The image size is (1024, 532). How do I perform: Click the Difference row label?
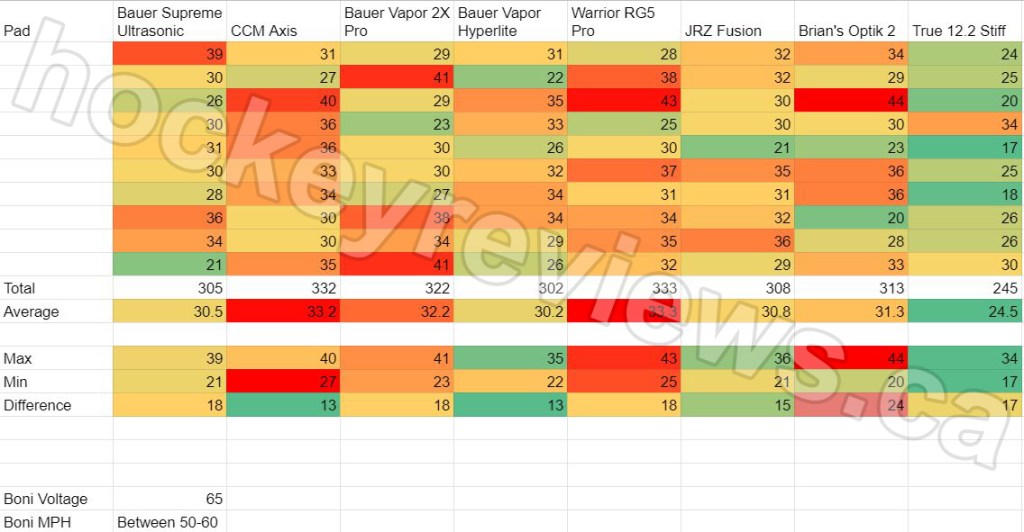(37, 405)
